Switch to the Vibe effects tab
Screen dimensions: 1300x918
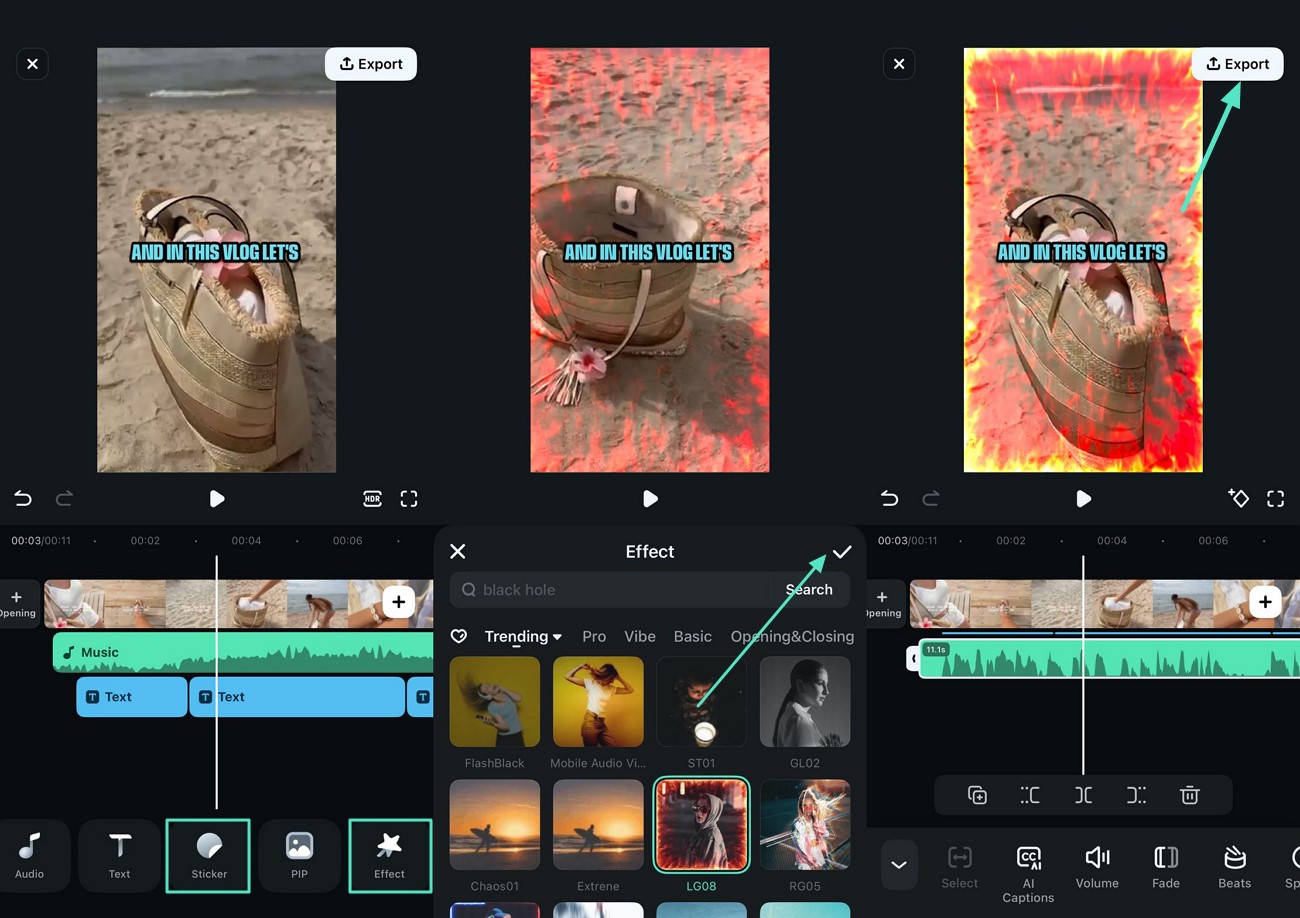point(640,636)
